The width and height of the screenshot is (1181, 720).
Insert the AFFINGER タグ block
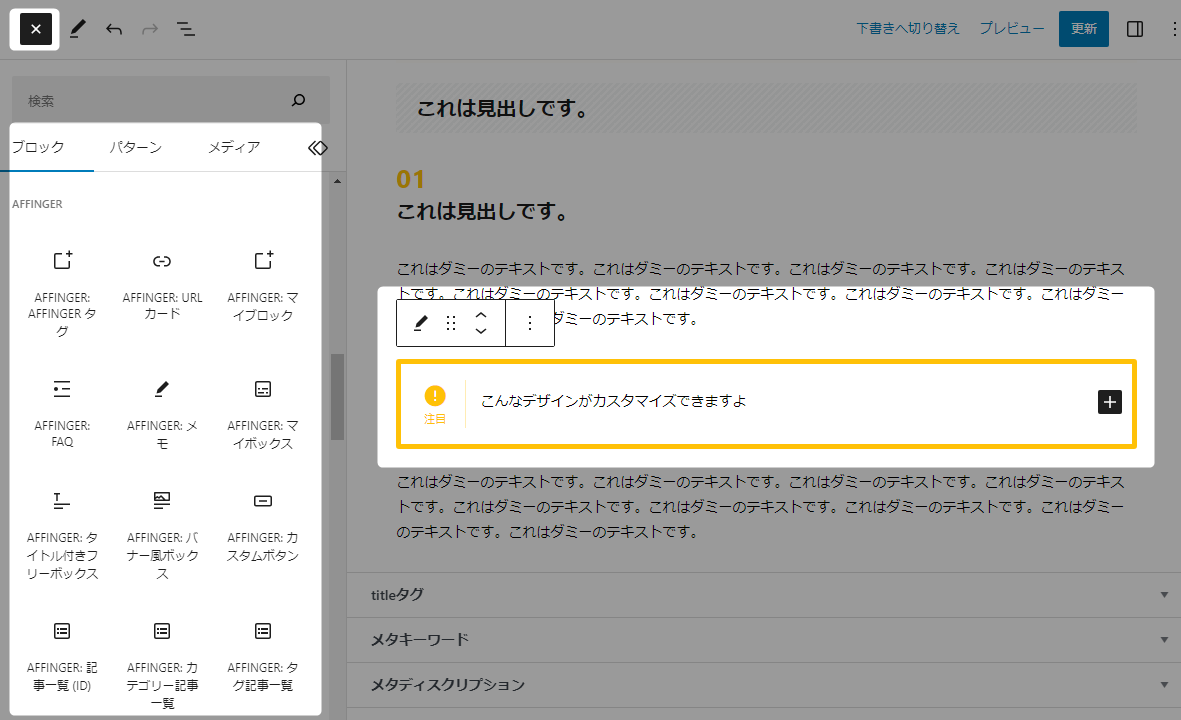(63, 294)
